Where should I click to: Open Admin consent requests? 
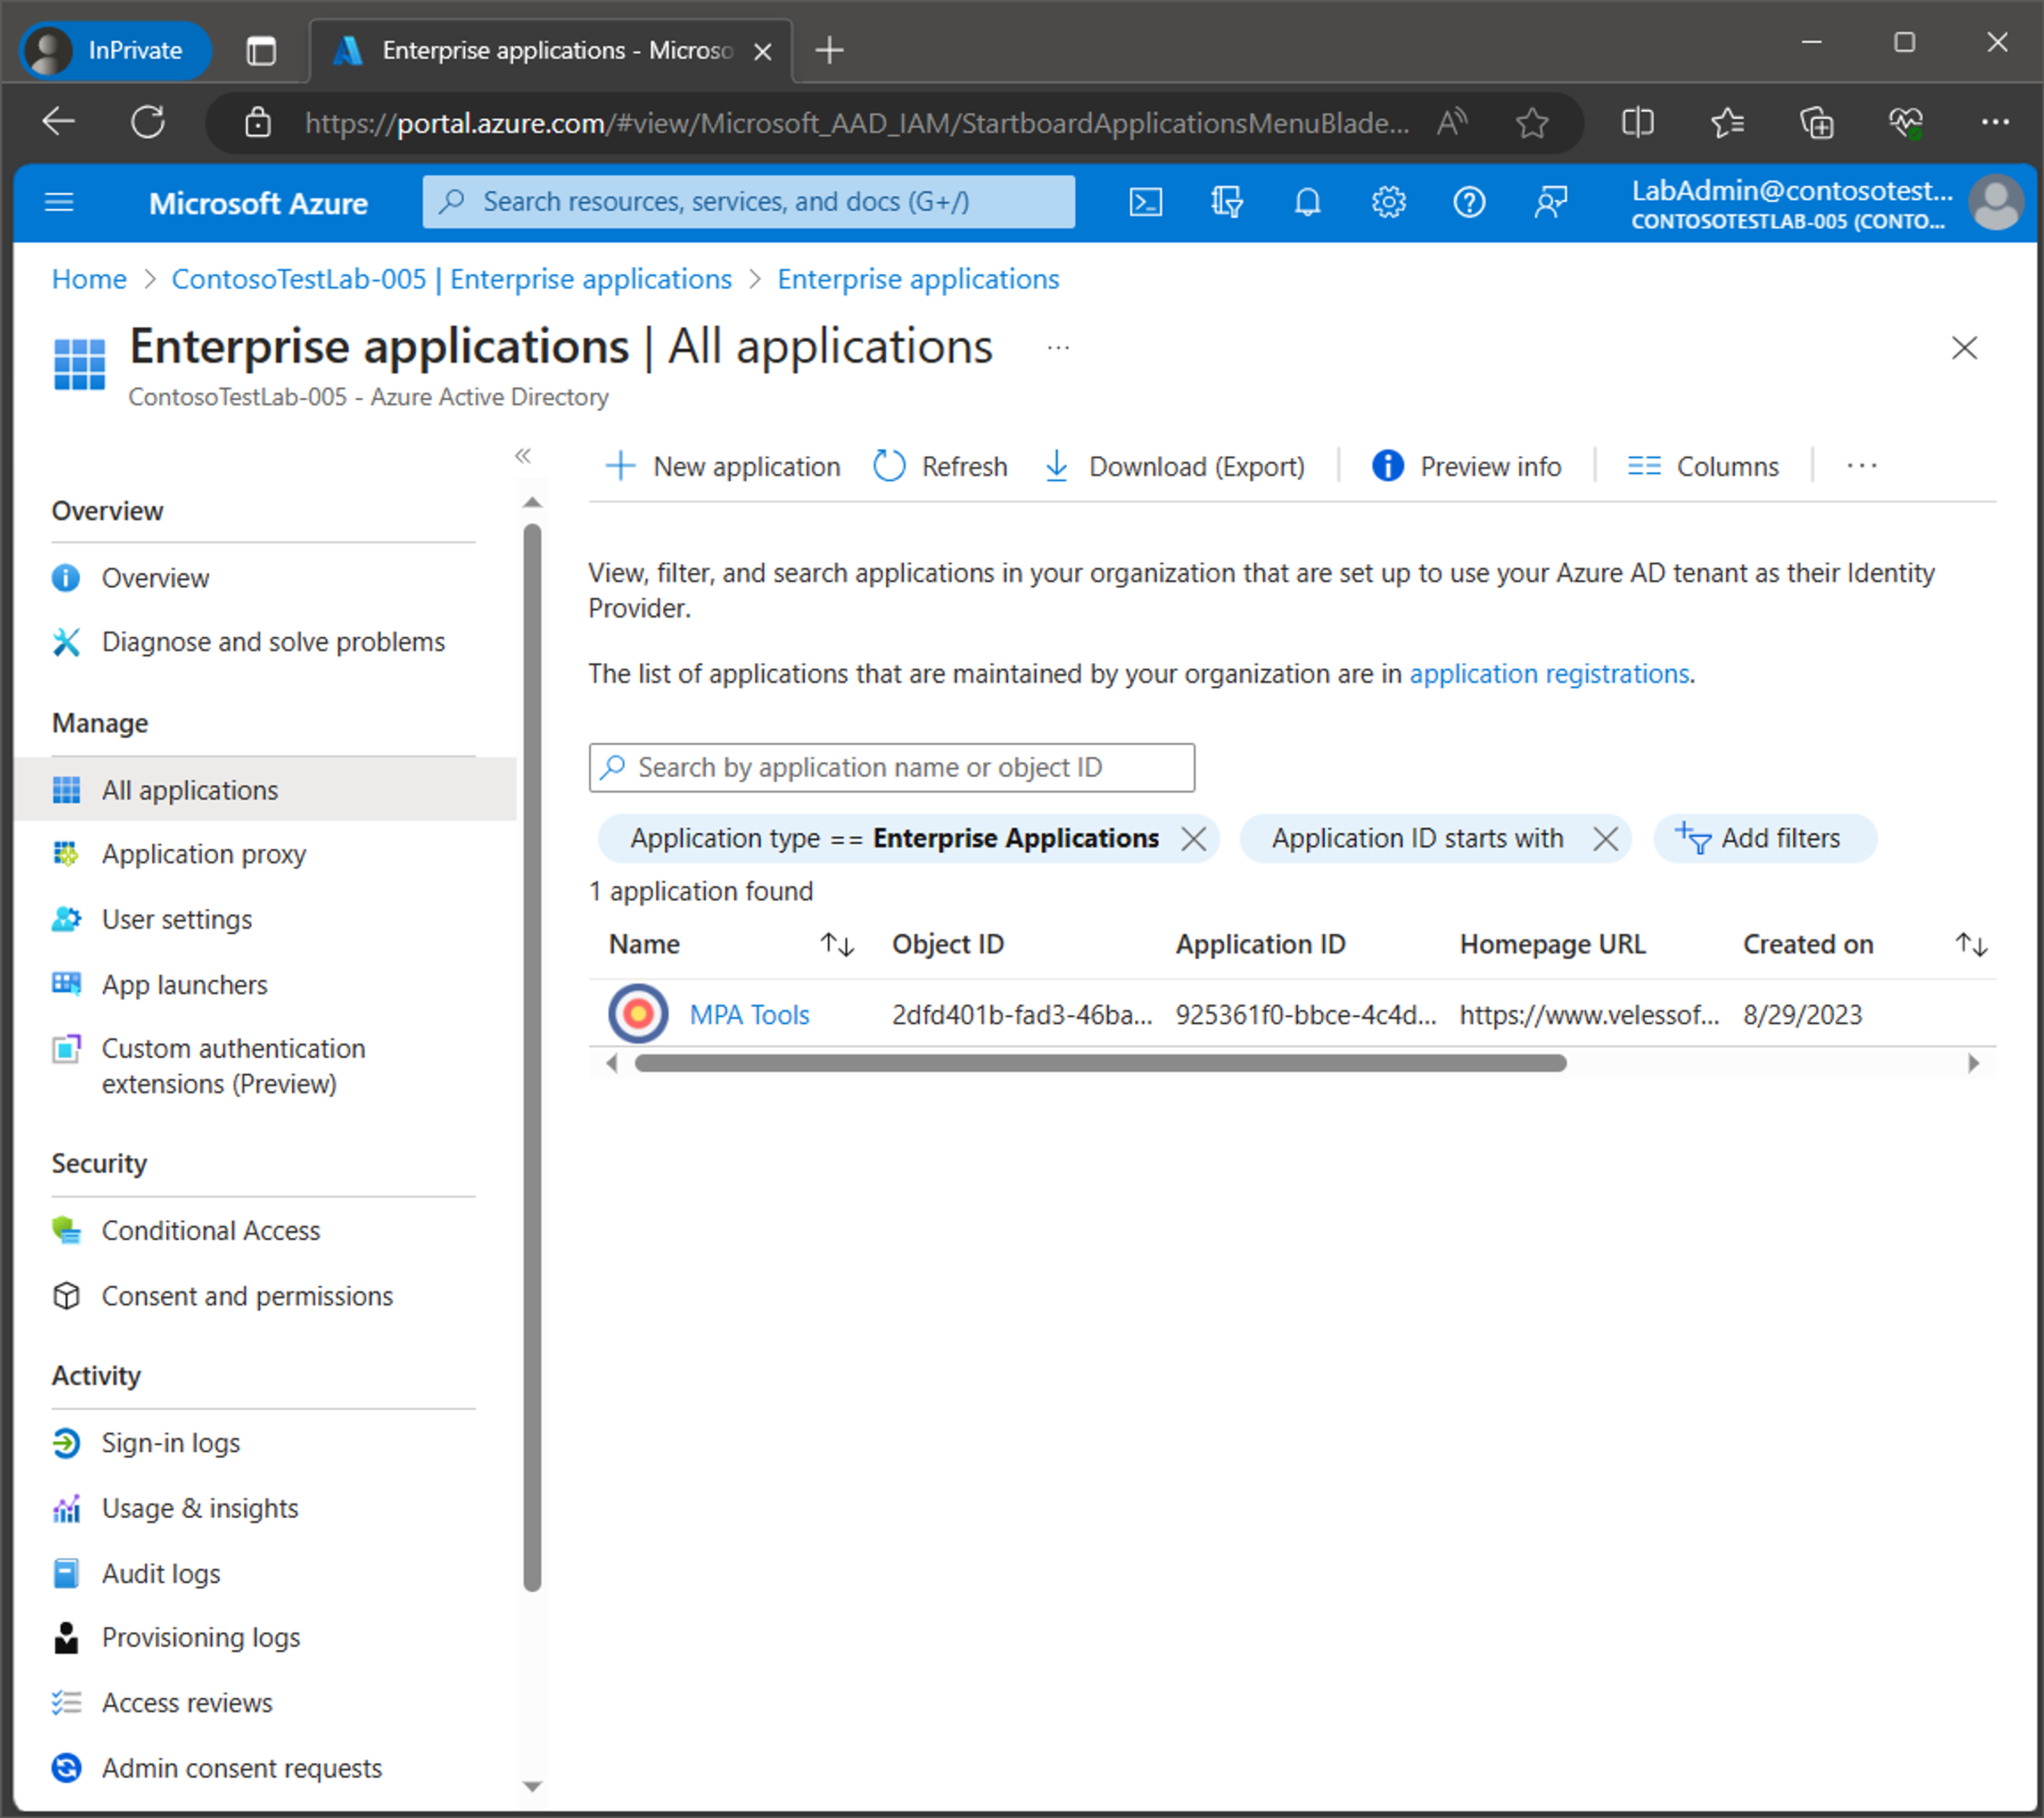click(242, 1769)
